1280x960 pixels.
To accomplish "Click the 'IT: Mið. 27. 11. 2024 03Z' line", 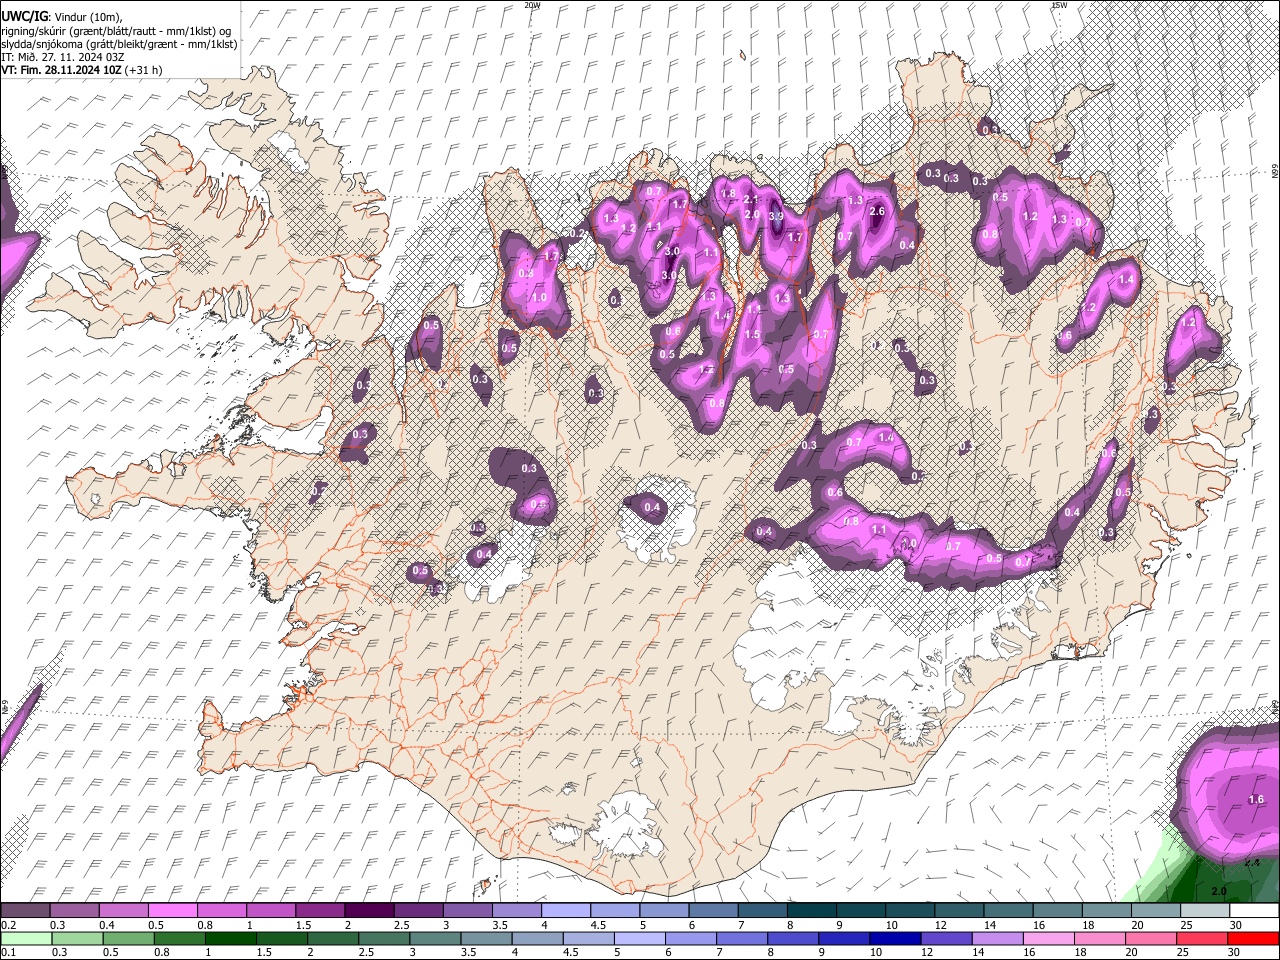I will pyautogui.click(x=63, y=58).
